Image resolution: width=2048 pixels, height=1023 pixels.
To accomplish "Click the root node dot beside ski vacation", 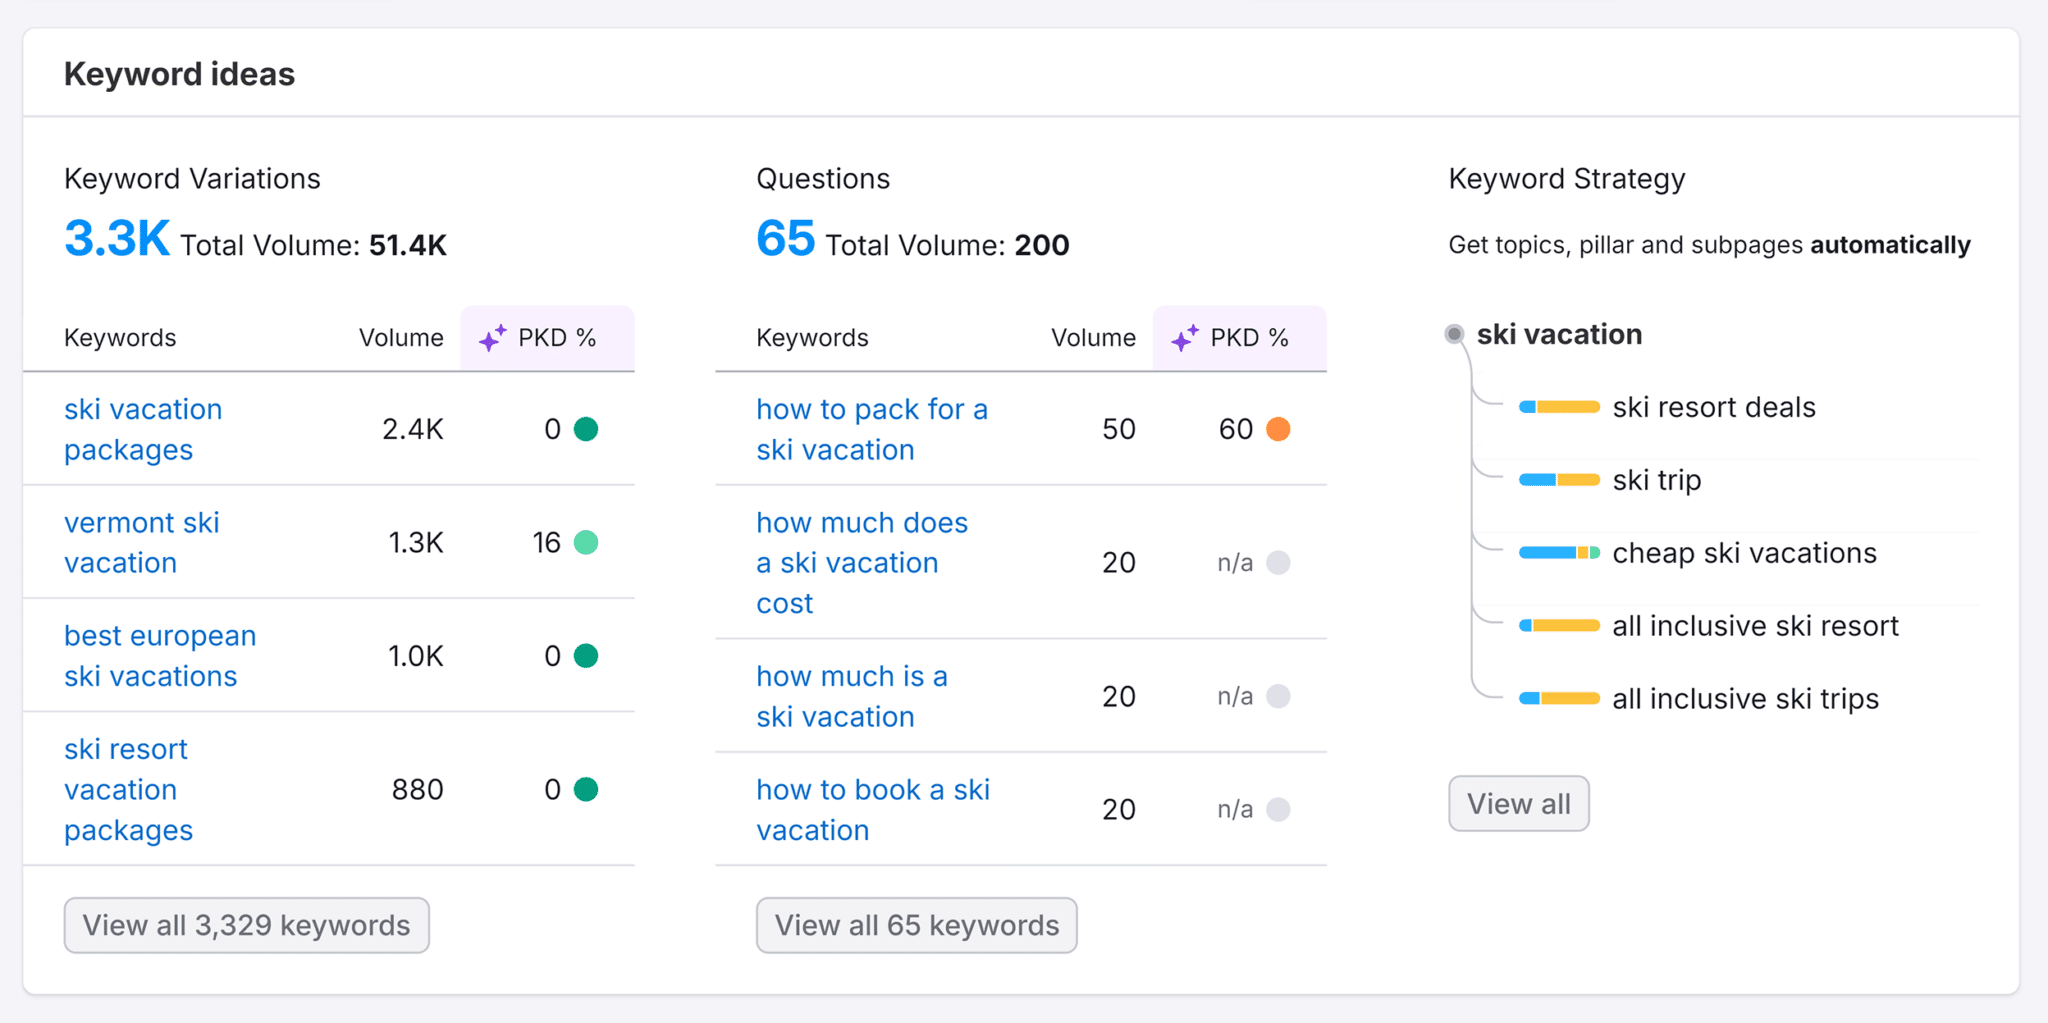I will pos(1455,334).
